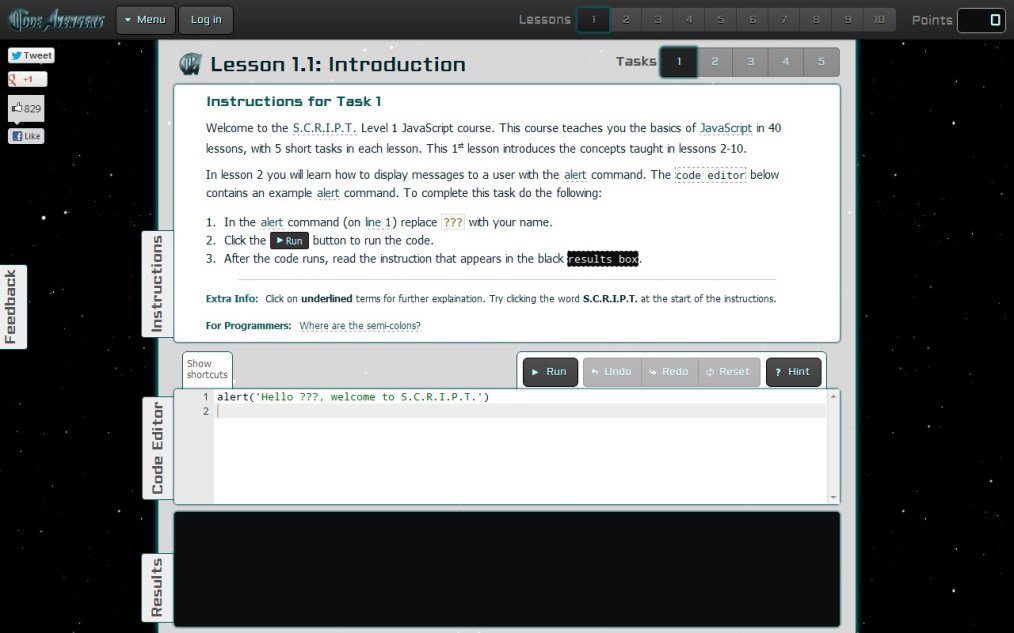Collapse the Code Editor side tab

(x=157, y=448)
